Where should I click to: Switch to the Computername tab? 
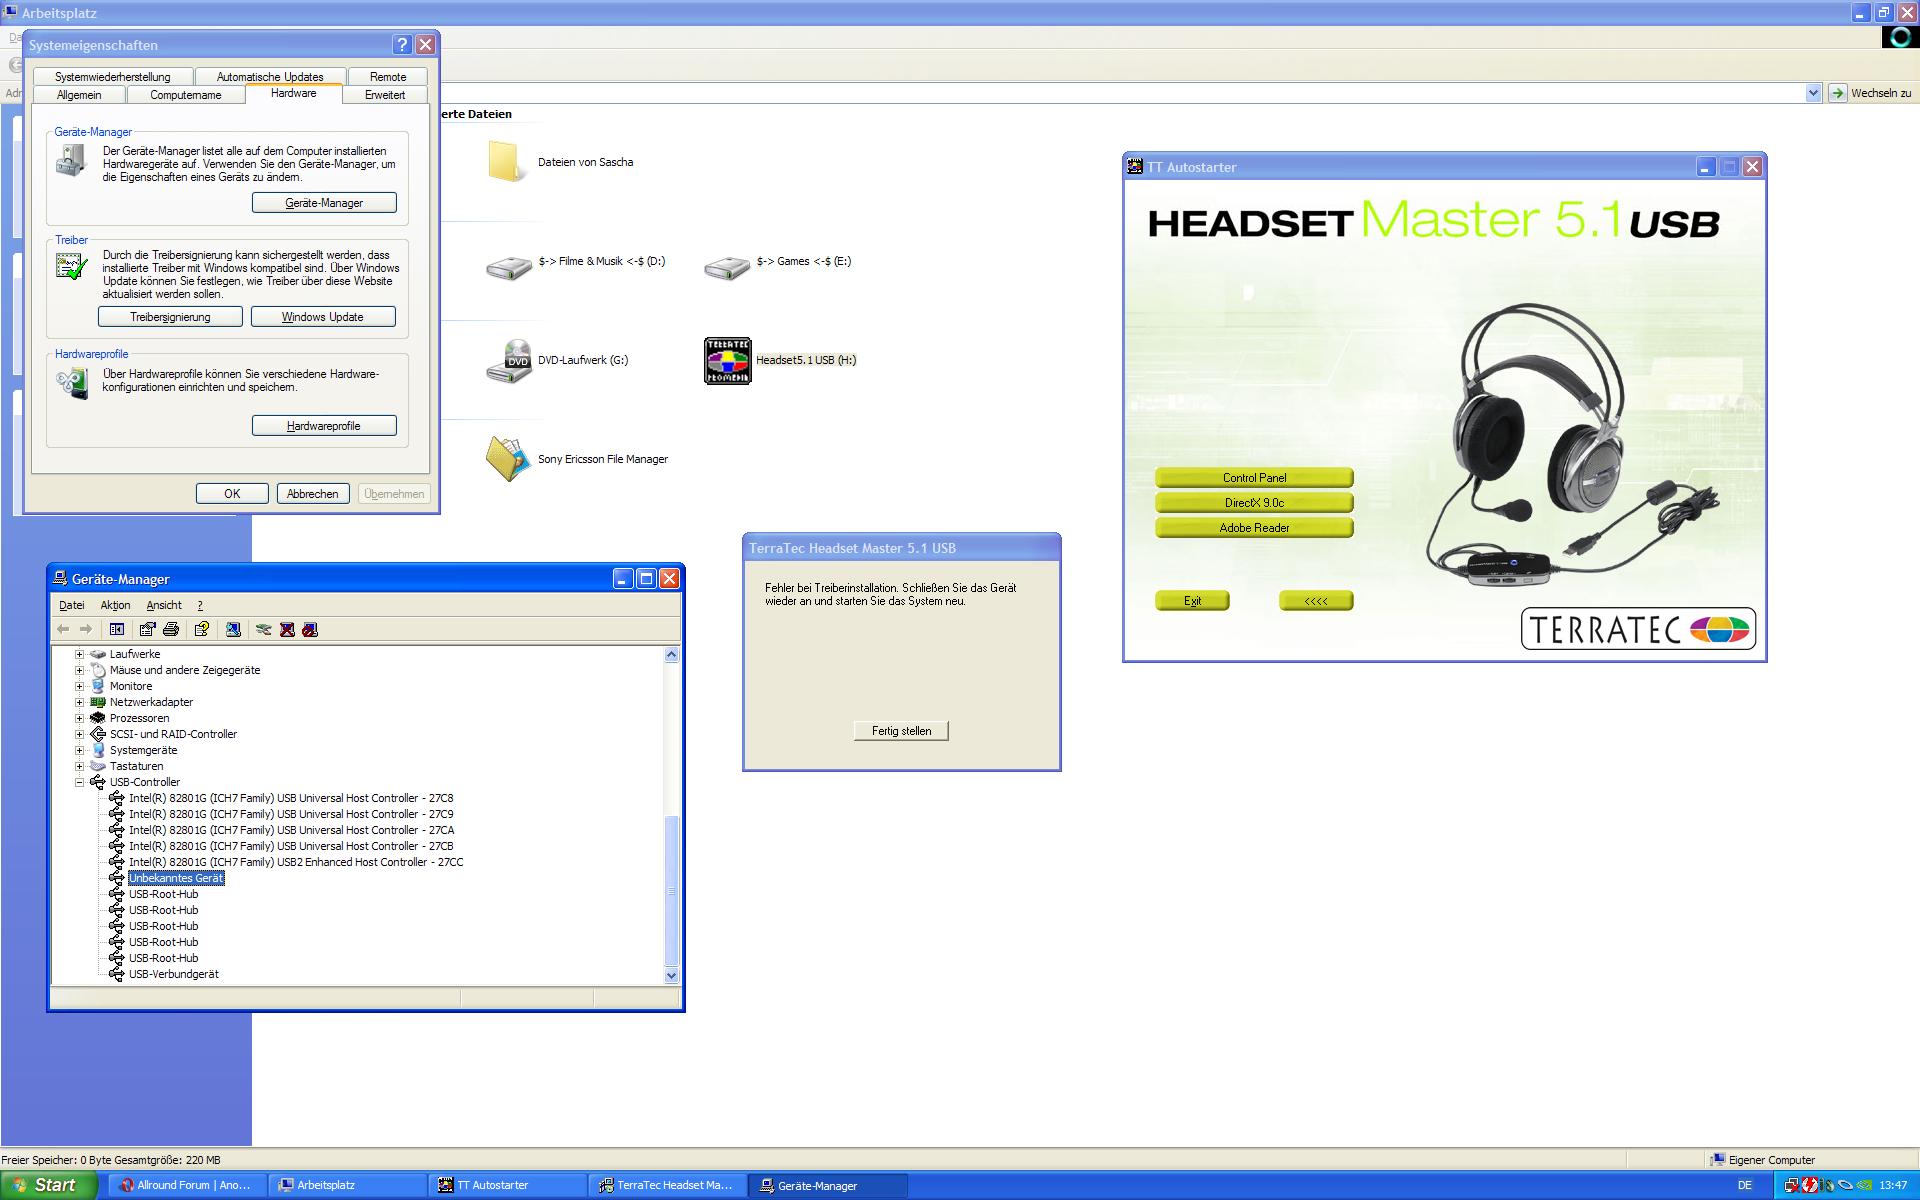(185, 95)
